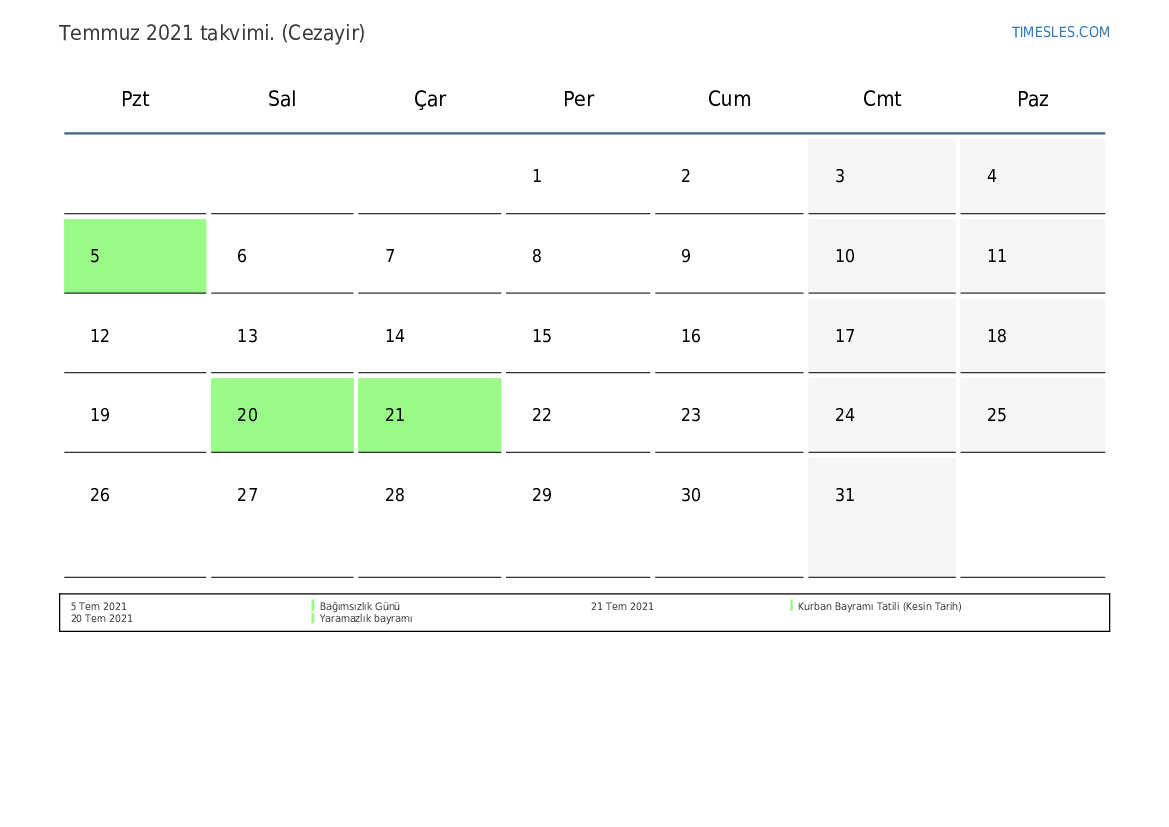Click date 28 in the calendar
Image resolution: width=1169 pixels, height=827 pixels.
tap(429, 518)
